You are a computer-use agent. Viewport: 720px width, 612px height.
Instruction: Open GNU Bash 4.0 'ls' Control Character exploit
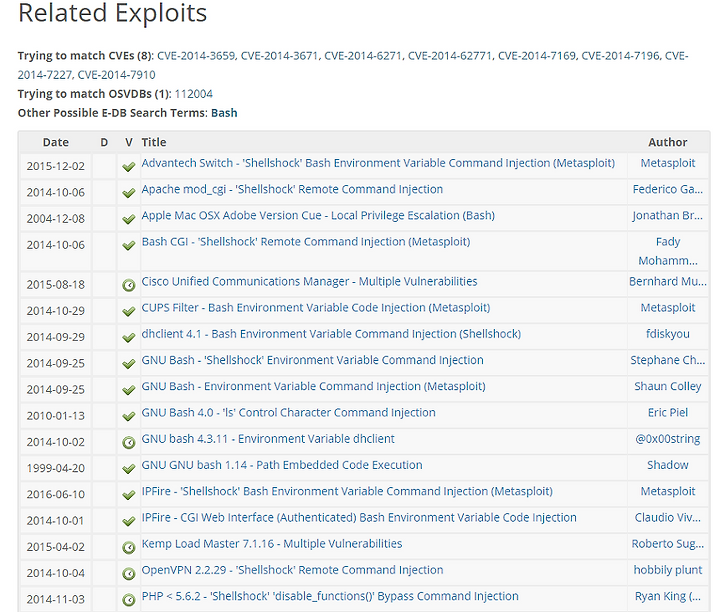[288, 412]
